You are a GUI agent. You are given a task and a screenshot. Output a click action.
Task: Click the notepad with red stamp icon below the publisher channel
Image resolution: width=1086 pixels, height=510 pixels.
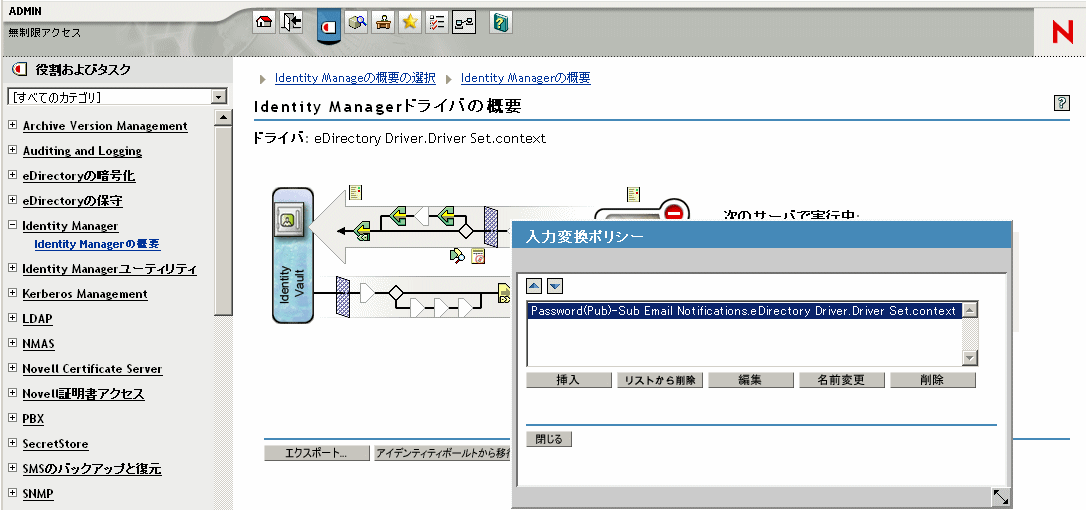[478, 256]
